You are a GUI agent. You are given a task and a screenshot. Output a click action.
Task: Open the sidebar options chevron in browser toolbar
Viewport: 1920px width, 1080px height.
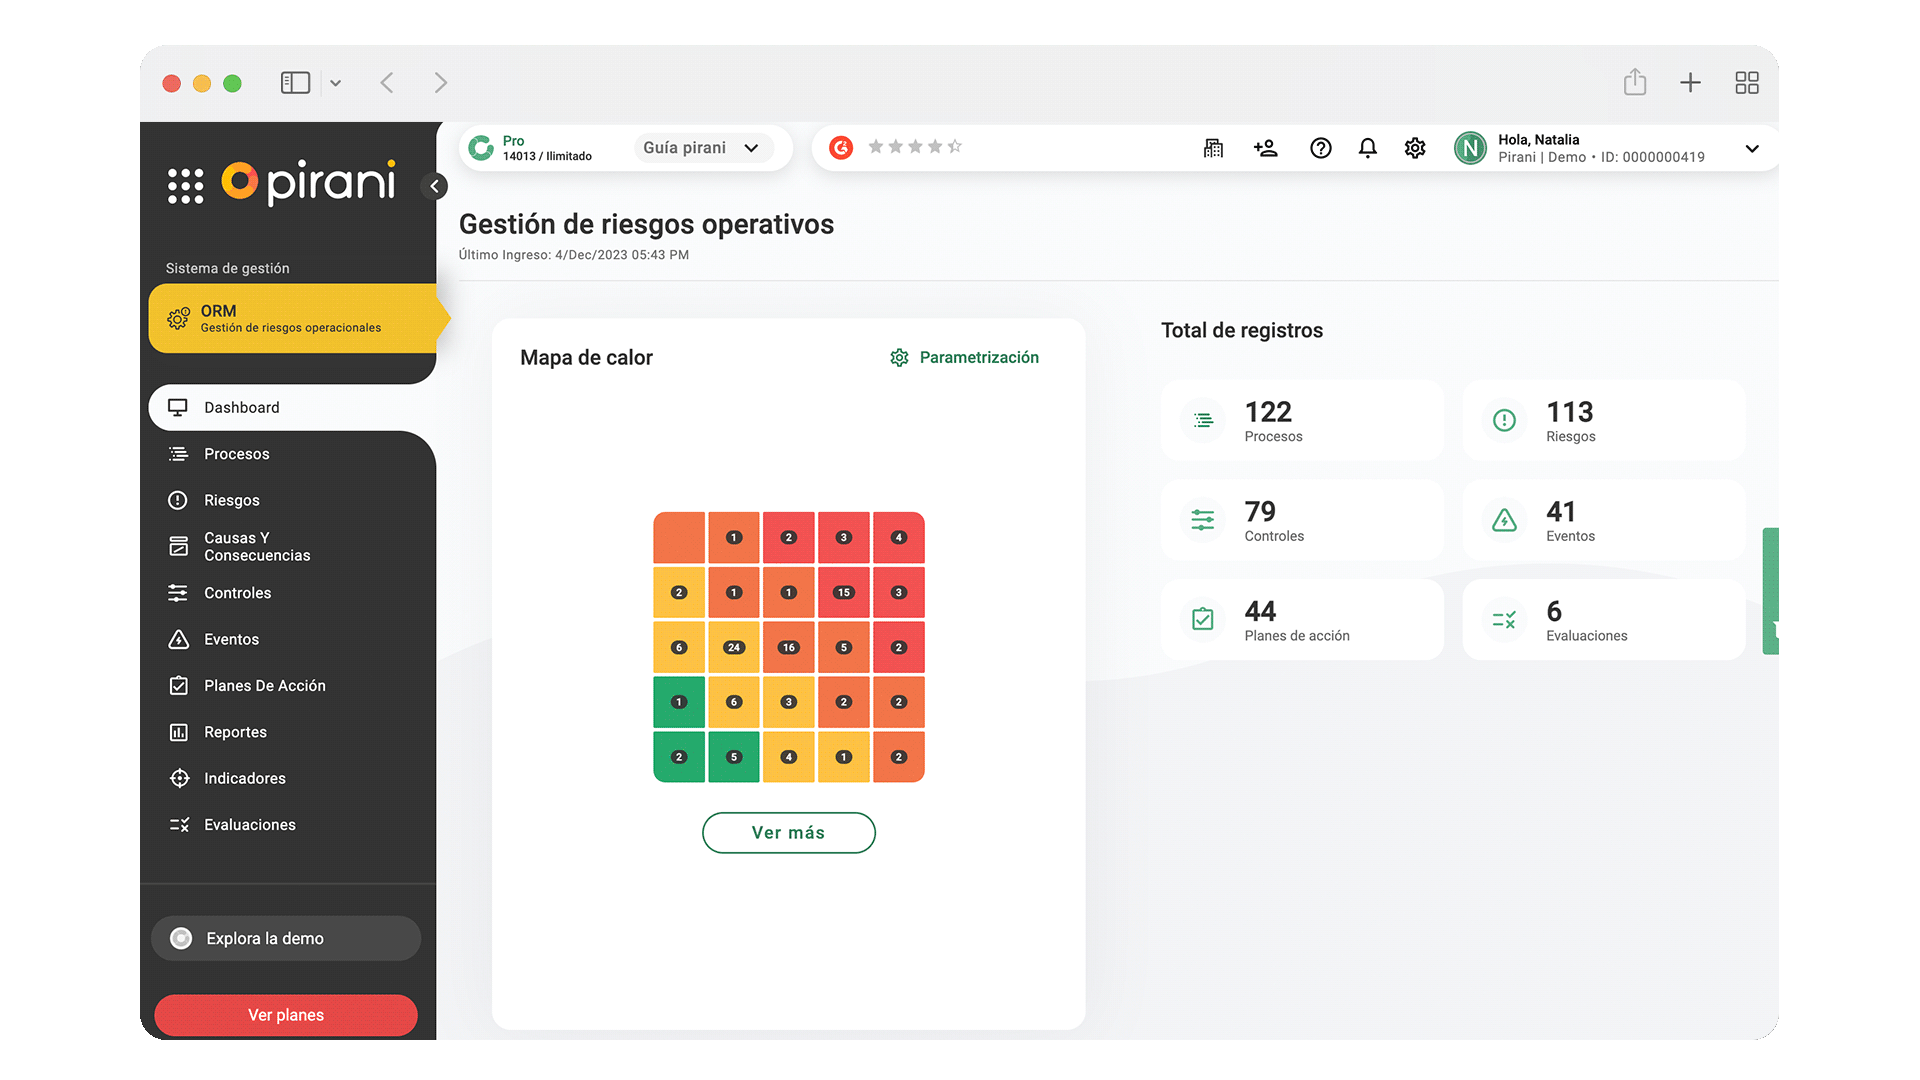click(x=336, y=83)
